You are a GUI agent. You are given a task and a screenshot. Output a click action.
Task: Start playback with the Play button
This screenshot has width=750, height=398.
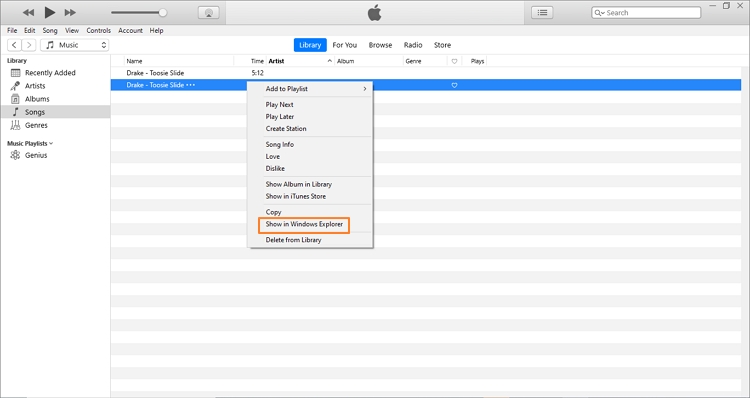(49, 12)
